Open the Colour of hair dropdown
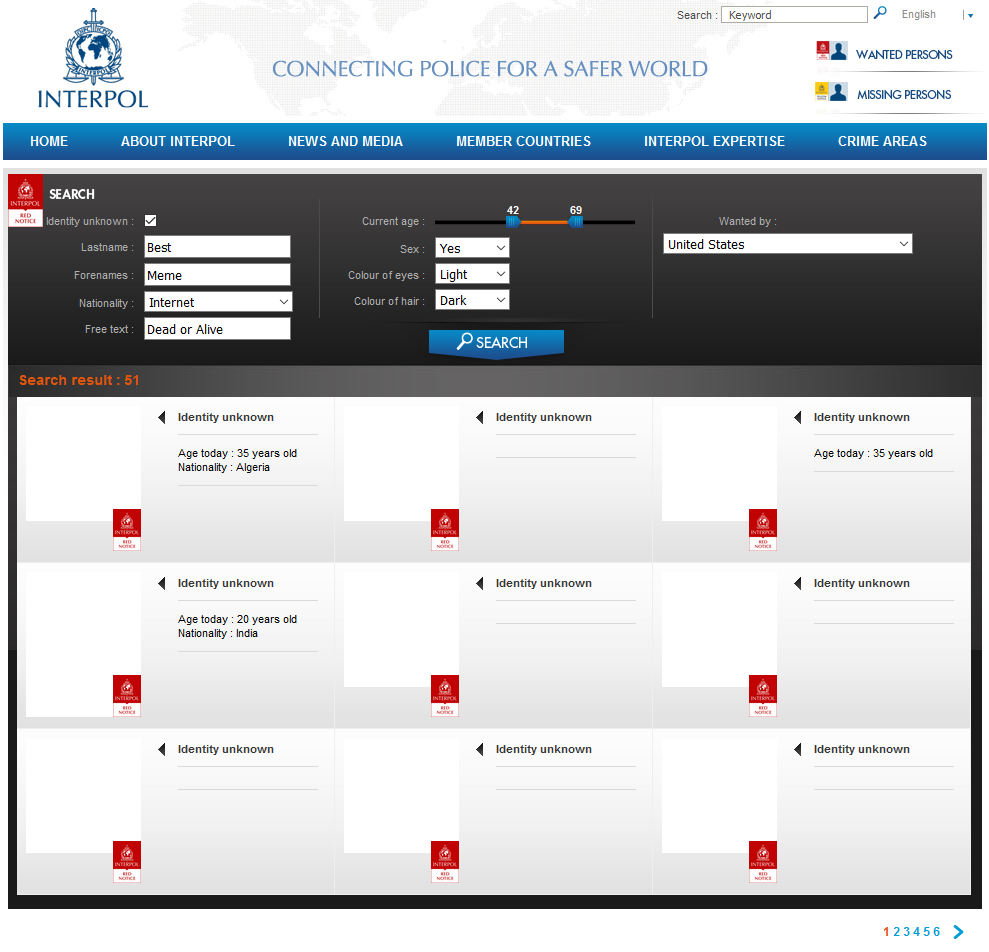Screen dimensions: 989x952 (472, 300)
